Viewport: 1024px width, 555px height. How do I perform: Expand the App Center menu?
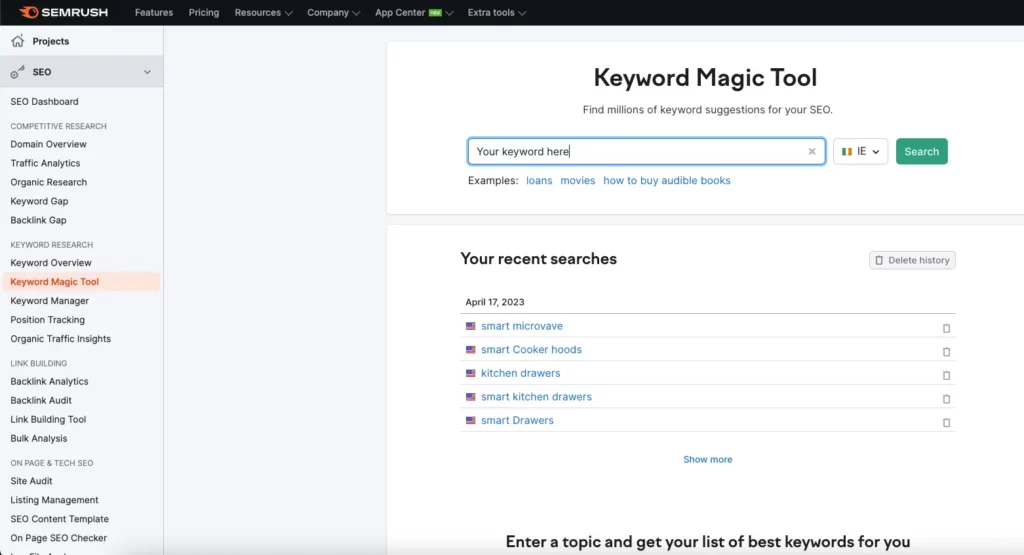[x=414, y=12]
